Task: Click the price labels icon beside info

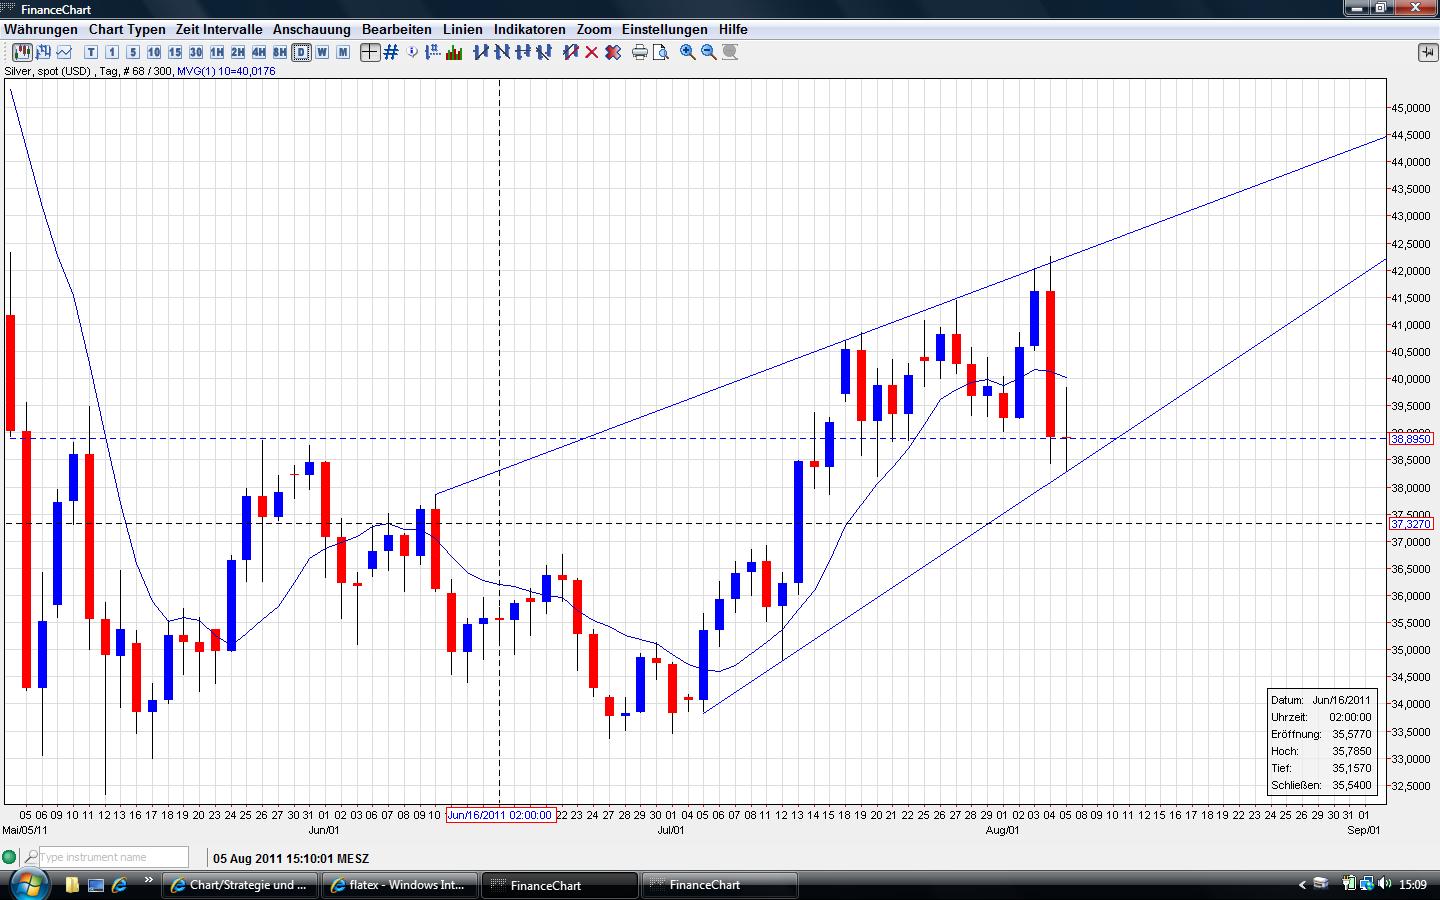Action: (433, 52)
